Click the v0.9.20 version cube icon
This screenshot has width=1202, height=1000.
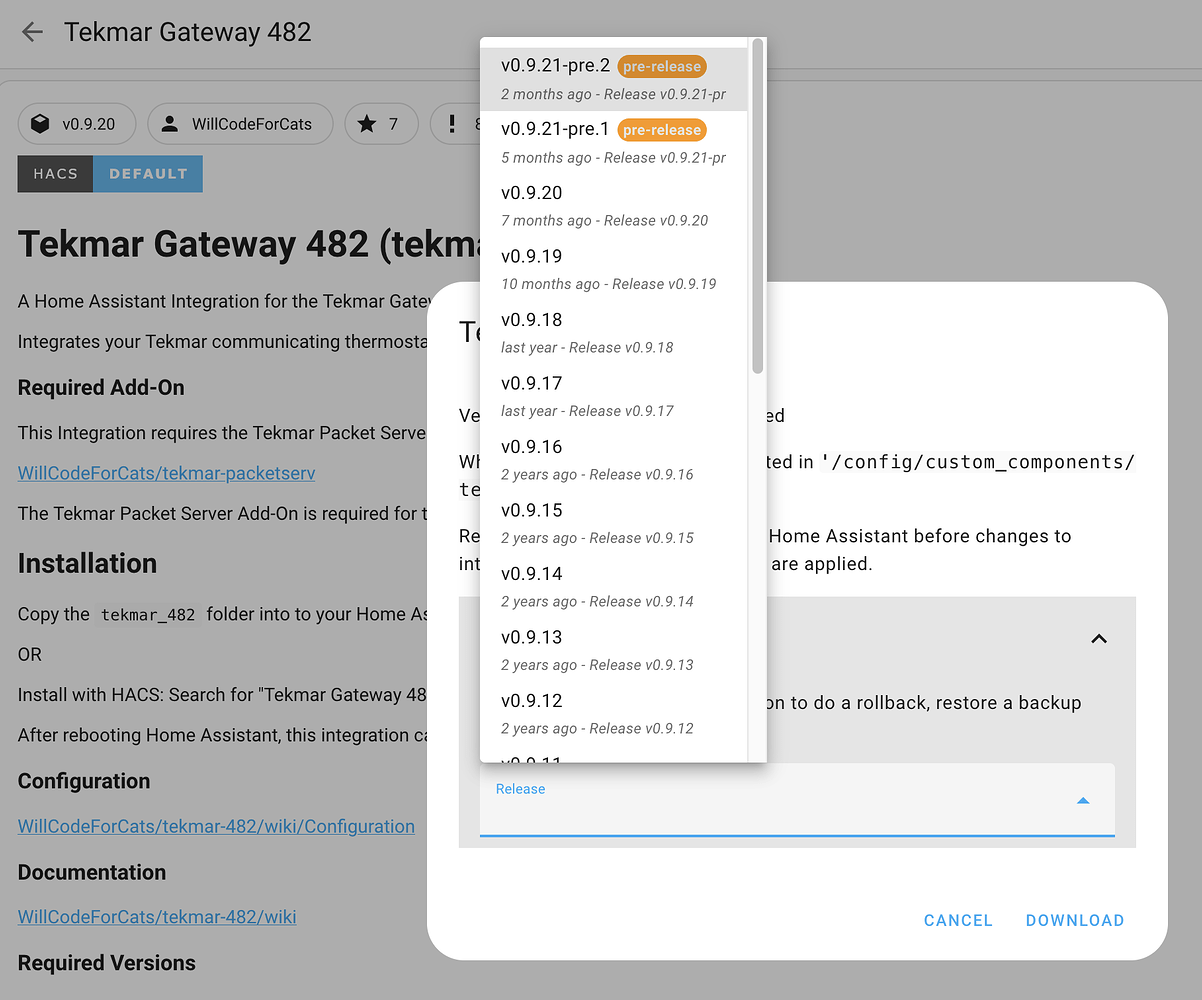point(40,124)
